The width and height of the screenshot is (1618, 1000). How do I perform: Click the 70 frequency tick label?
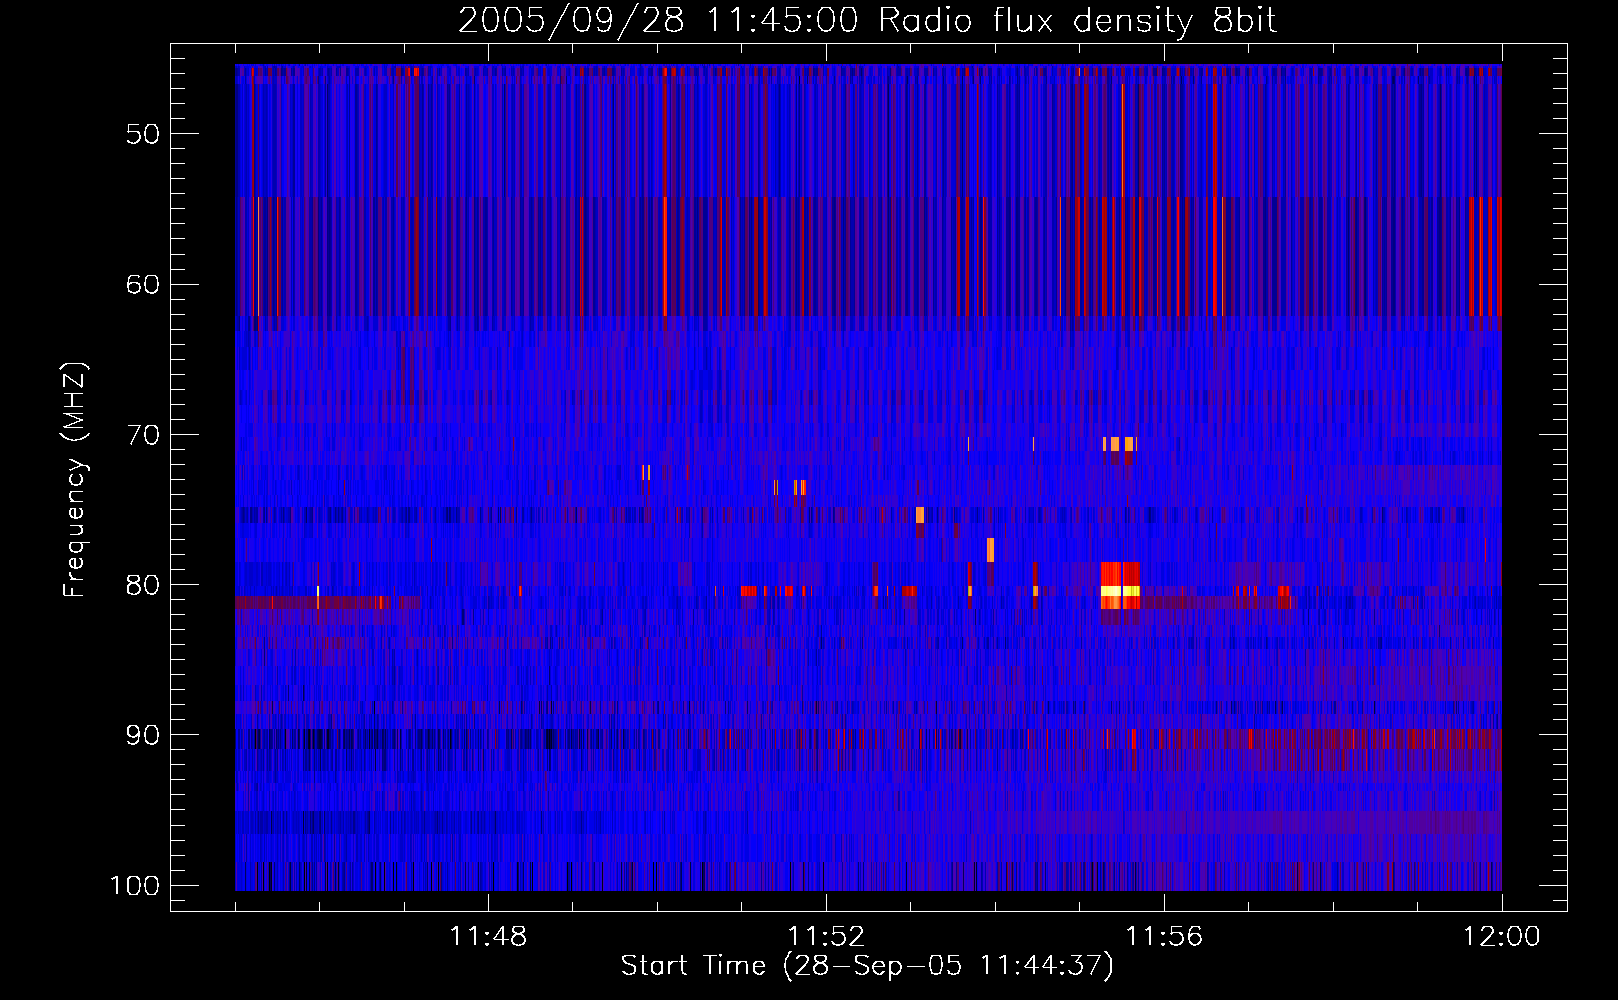143,435
